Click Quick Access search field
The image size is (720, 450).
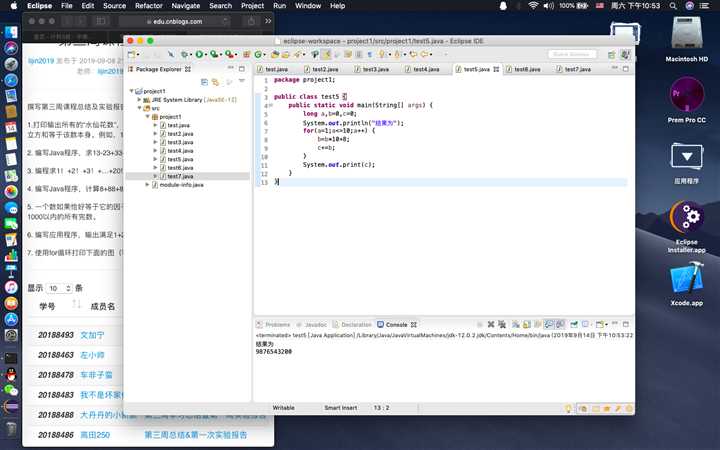coord(572,54)
